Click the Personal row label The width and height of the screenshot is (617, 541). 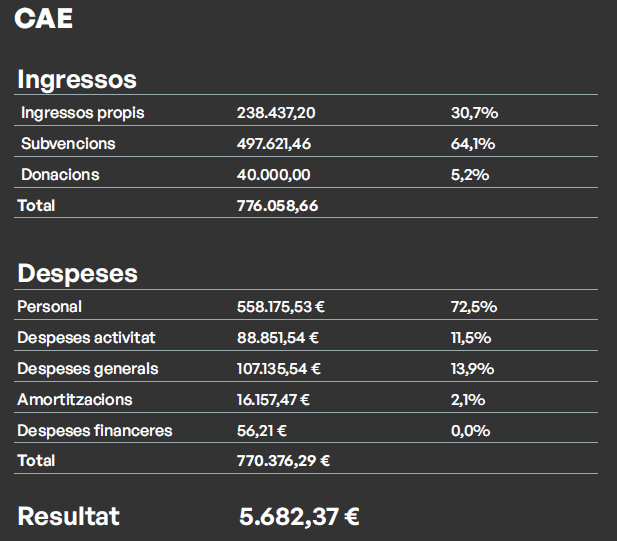point(49,307)
